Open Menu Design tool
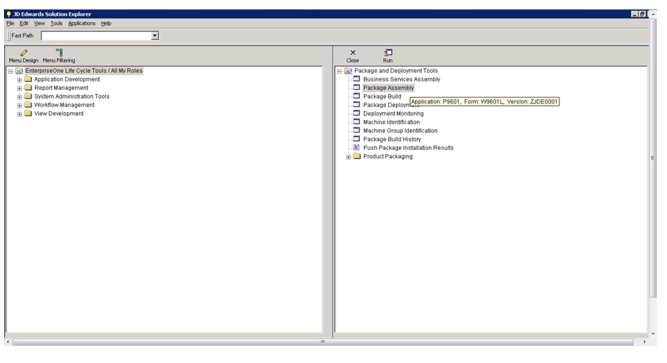667x363 pixels. pyautogui.click(x=23, y=56)
